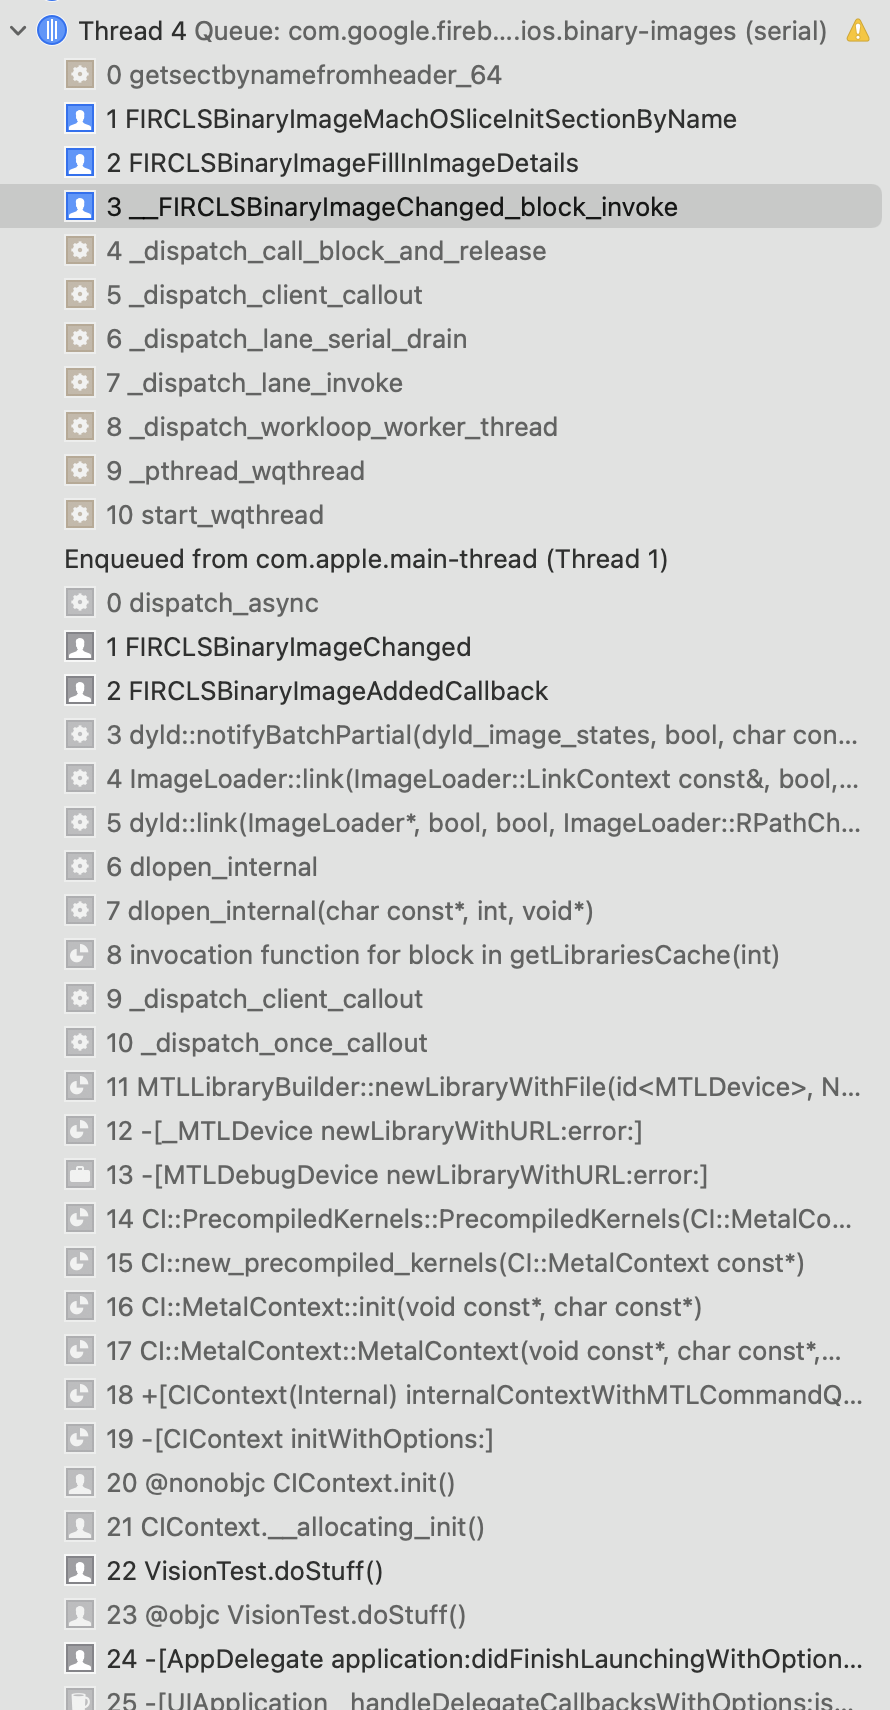This screenshot has width=890, height=1710.
Task: Click the gear icon beside dispatch_async
Action: (79, 603)
